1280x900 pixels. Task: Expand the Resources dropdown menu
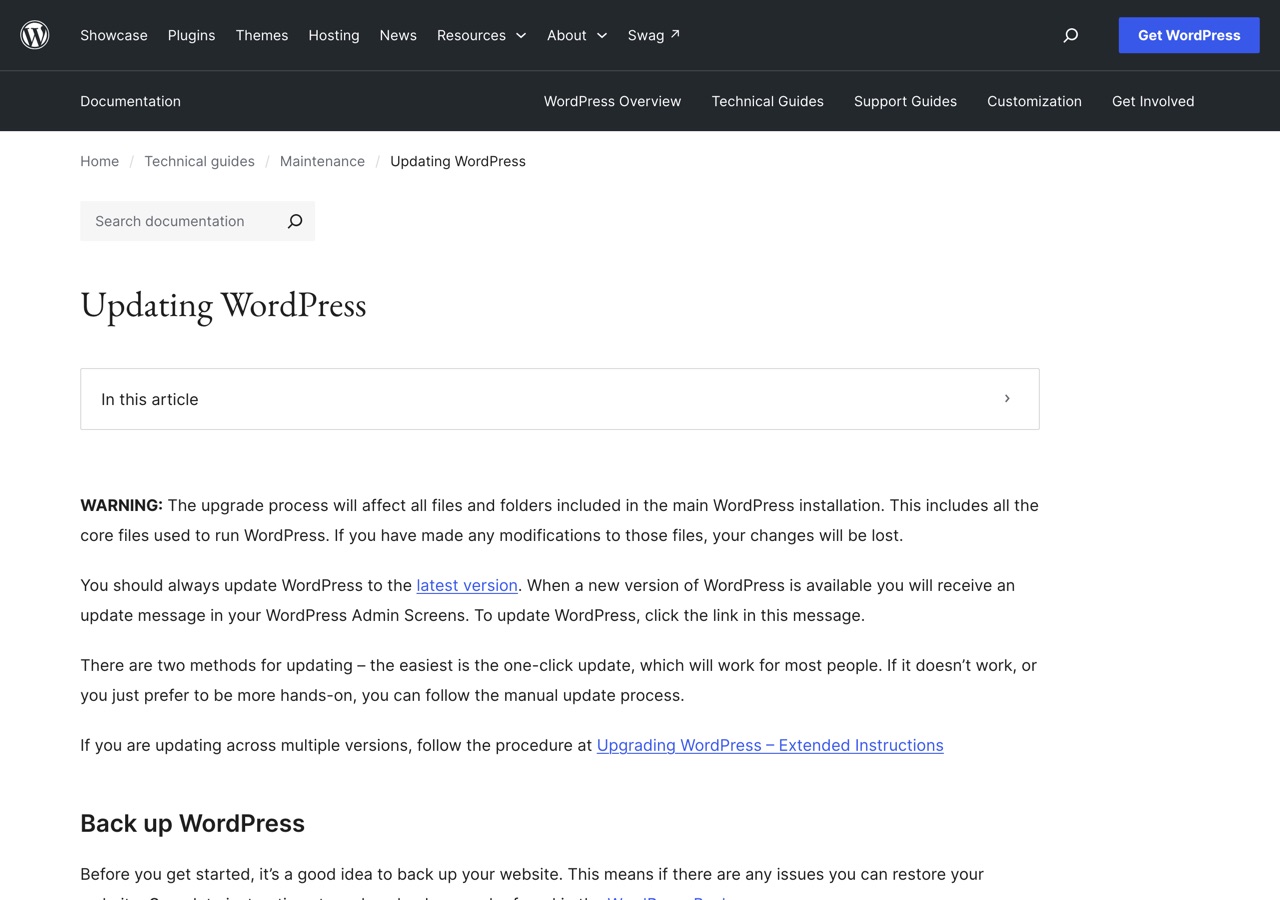[481, 35]
